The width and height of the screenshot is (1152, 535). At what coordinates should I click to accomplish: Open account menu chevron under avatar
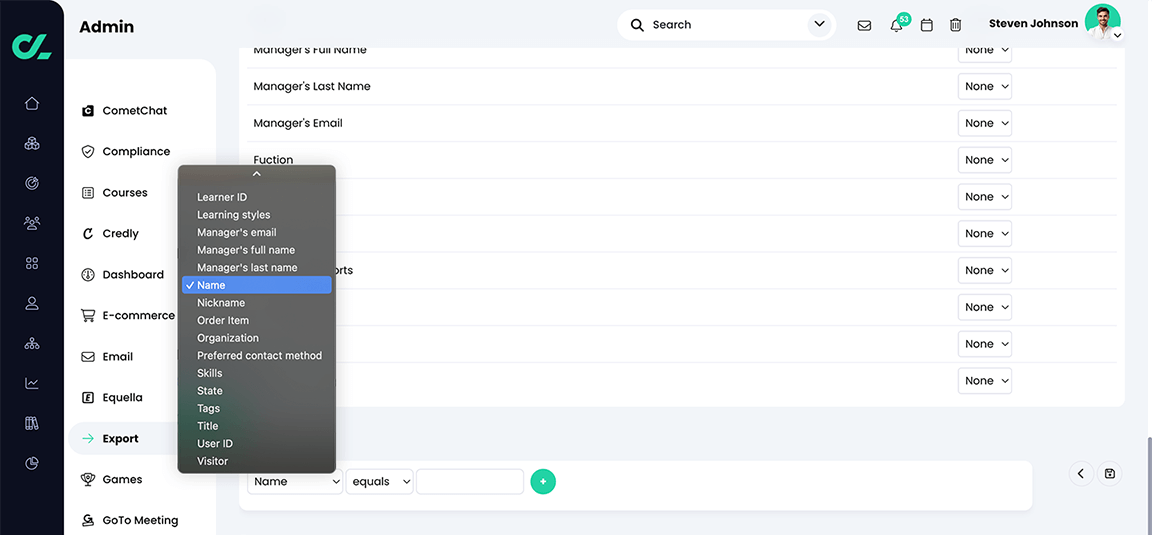click(x=1117, y=35)
